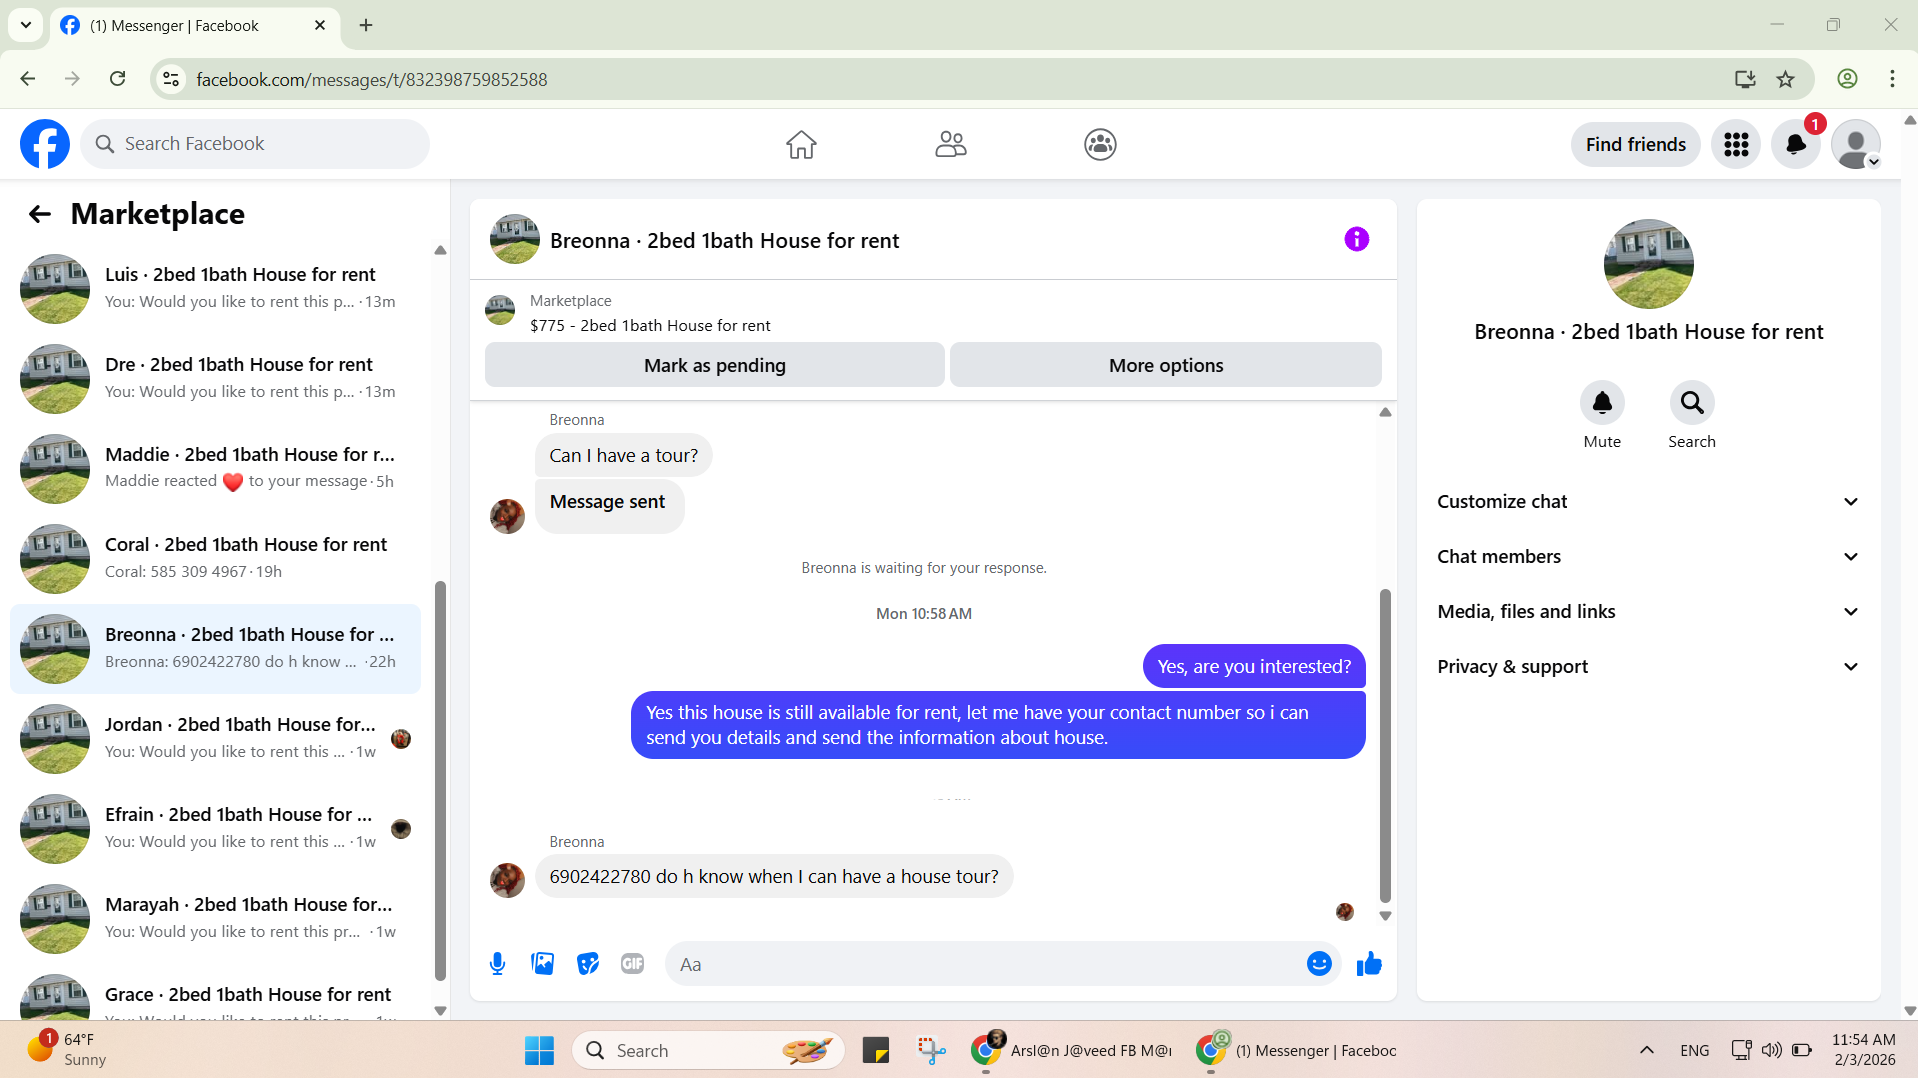Show hidden tray icons chevron
The height and width of the screenshot is (1078, 1918).
(1646, 1050)
